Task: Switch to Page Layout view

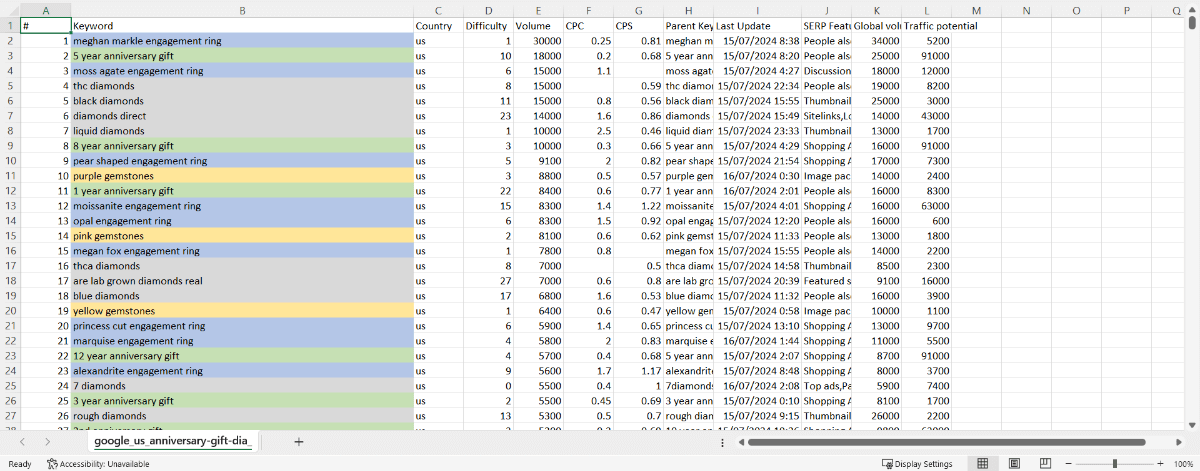Action: click(x=1014, y=464)
